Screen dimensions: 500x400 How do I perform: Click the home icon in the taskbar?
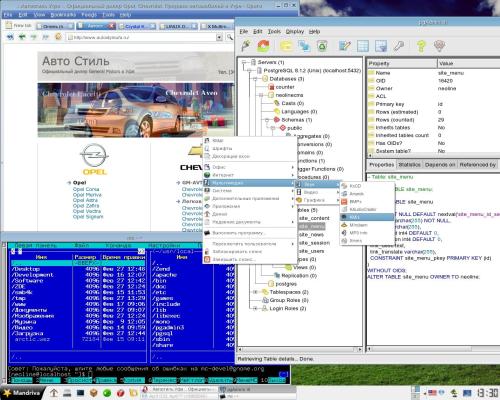54,393
